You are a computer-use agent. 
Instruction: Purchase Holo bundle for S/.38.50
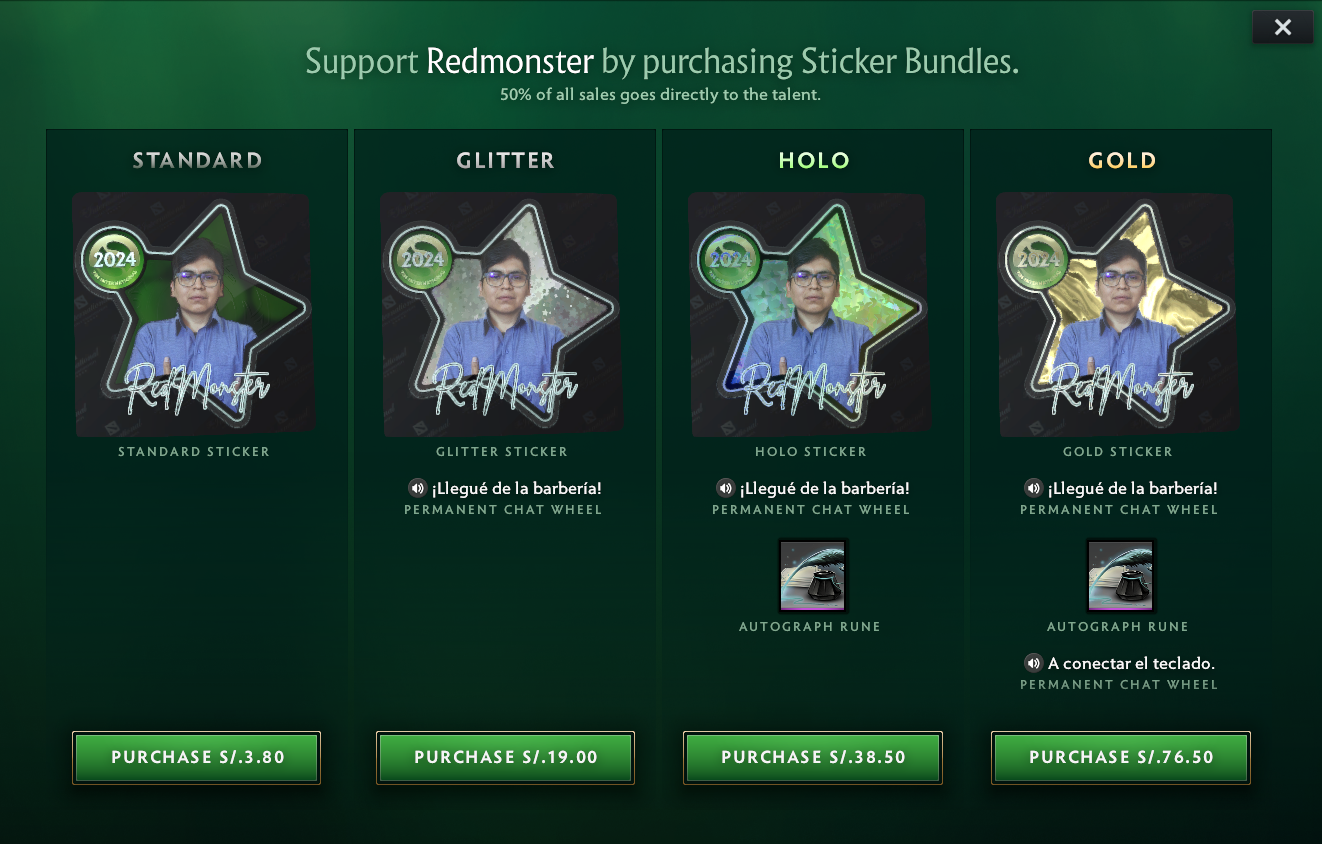click(813, 758)
